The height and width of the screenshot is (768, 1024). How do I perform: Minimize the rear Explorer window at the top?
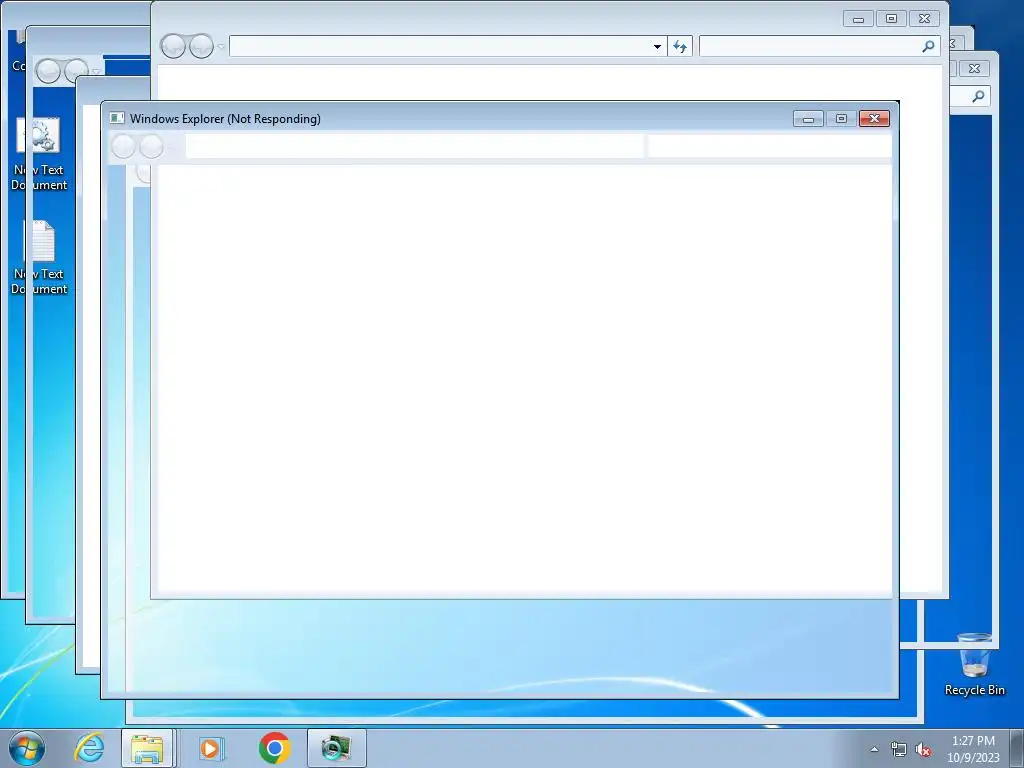[x=859, y=19]
